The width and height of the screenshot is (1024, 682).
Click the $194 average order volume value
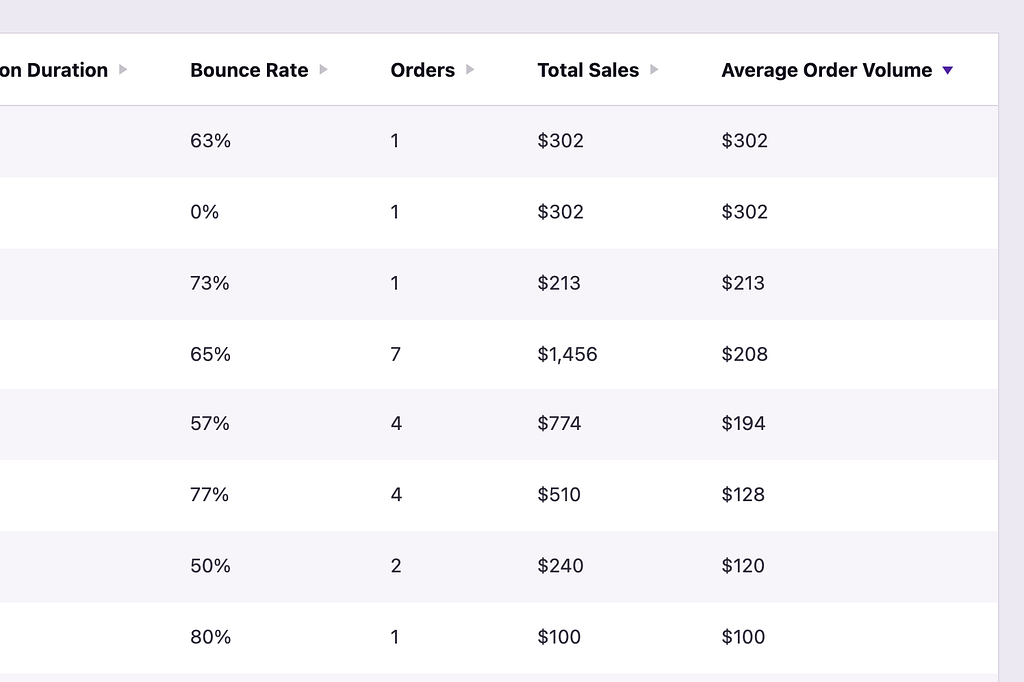click(743, 424)
